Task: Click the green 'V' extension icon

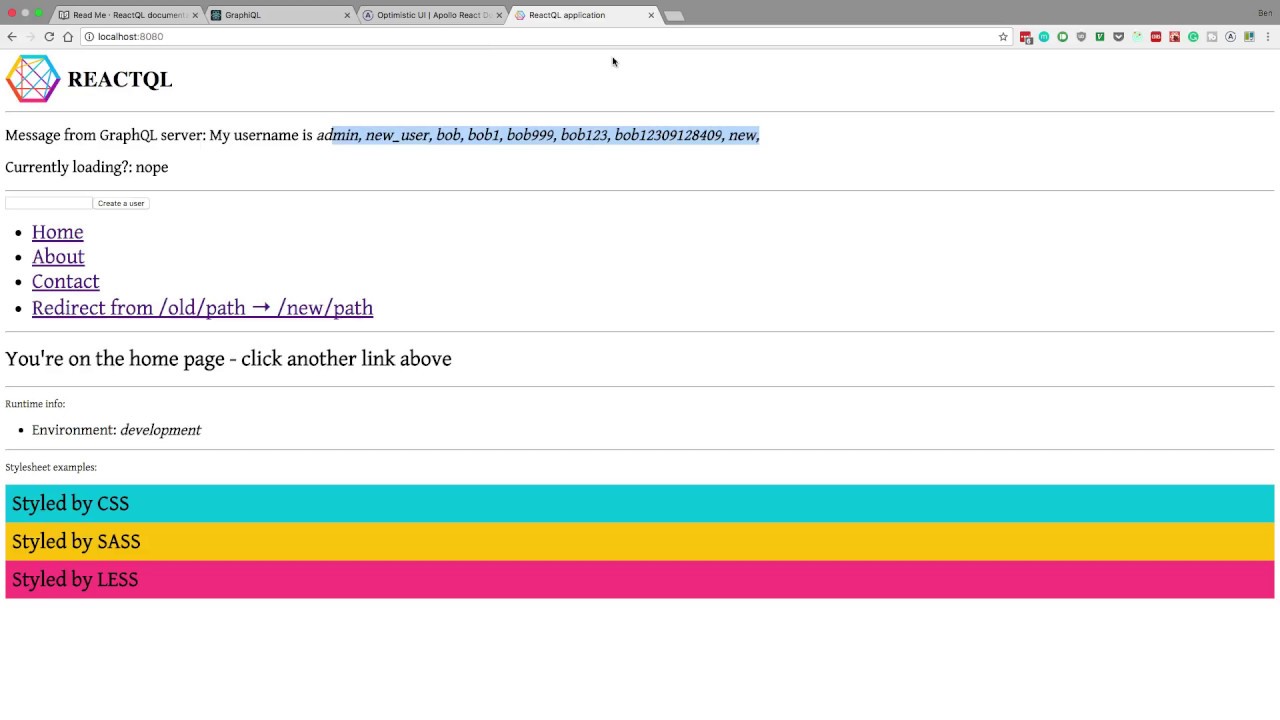Action: pos(1100,37)
